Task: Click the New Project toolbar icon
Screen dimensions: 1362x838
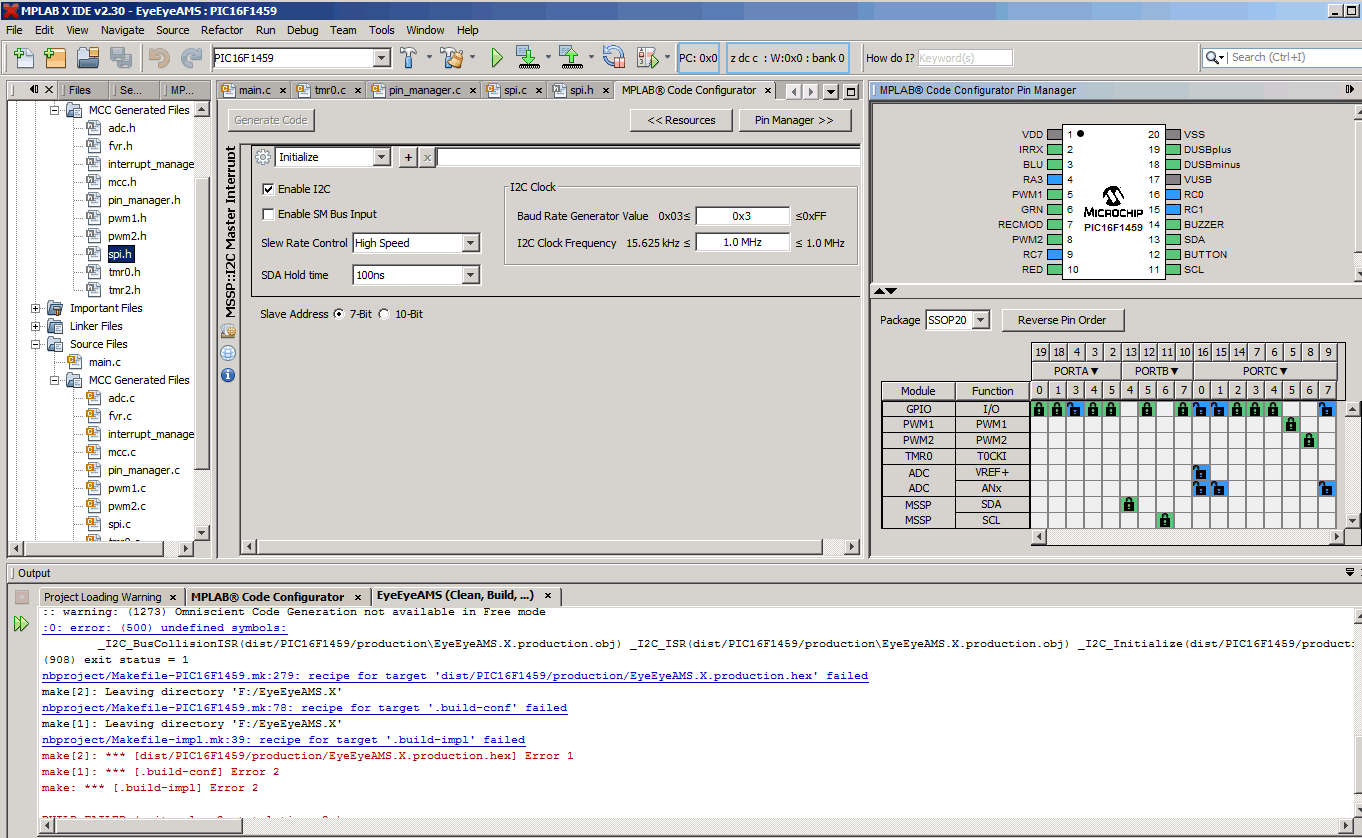Action: tap(55, 58)
